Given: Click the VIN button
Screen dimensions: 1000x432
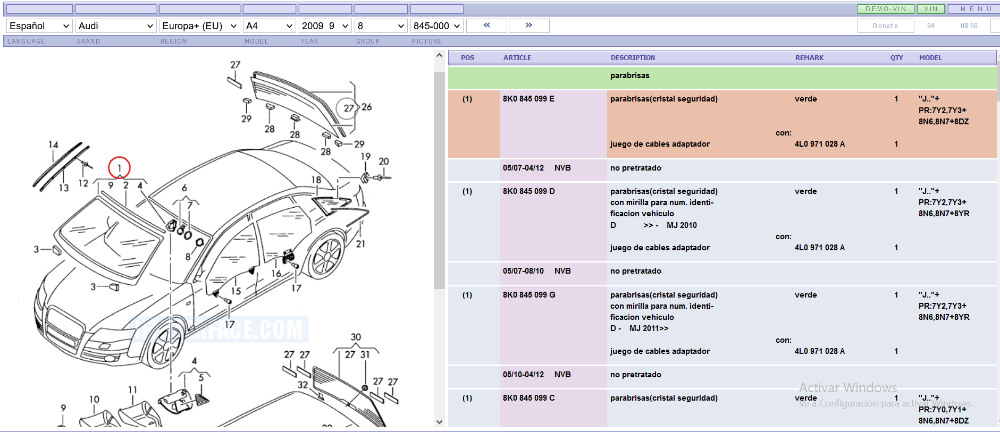Looking at the screenshot, I should pos(930,9).
